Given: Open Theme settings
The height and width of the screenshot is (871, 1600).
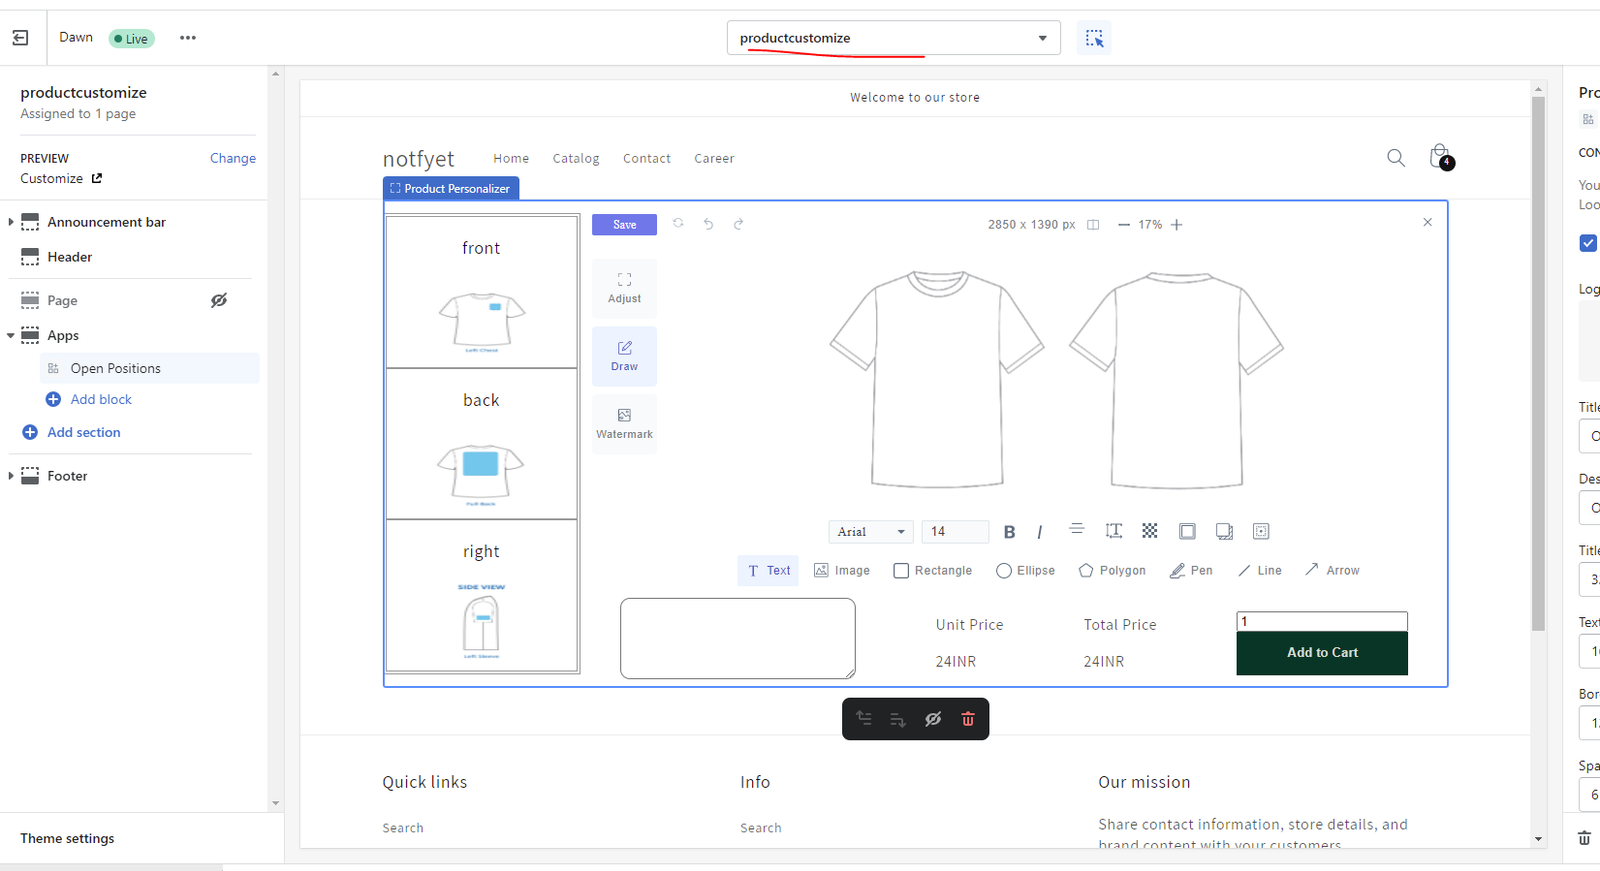Looking at the screenshot, I should [x=67, y=839].
